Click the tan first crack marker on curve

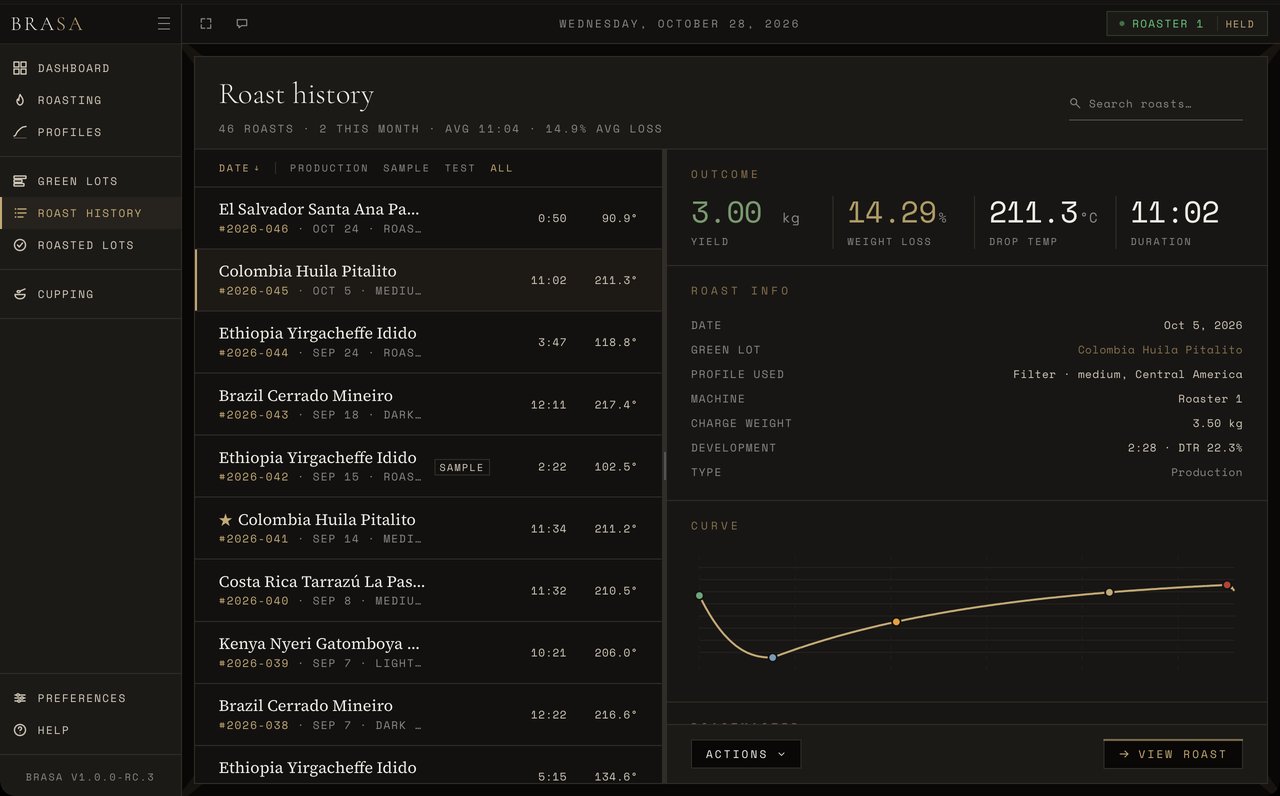(1109, 592)
